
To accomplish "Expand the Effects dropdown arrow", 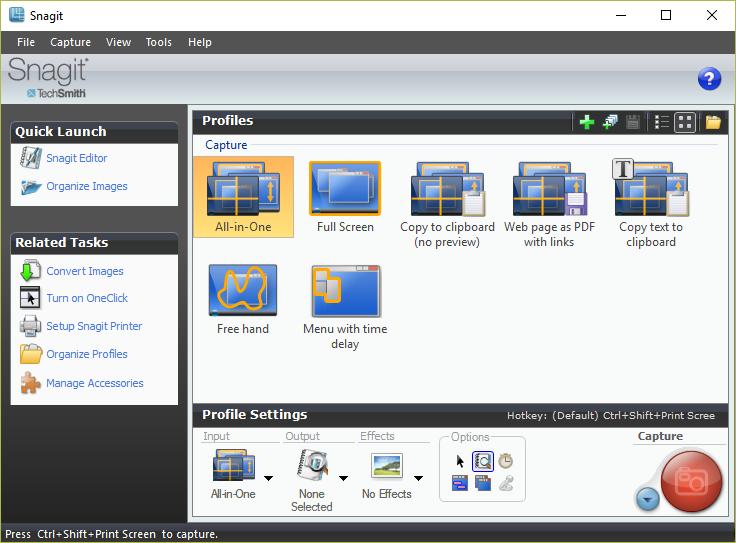I will click(x=418, y=478).
